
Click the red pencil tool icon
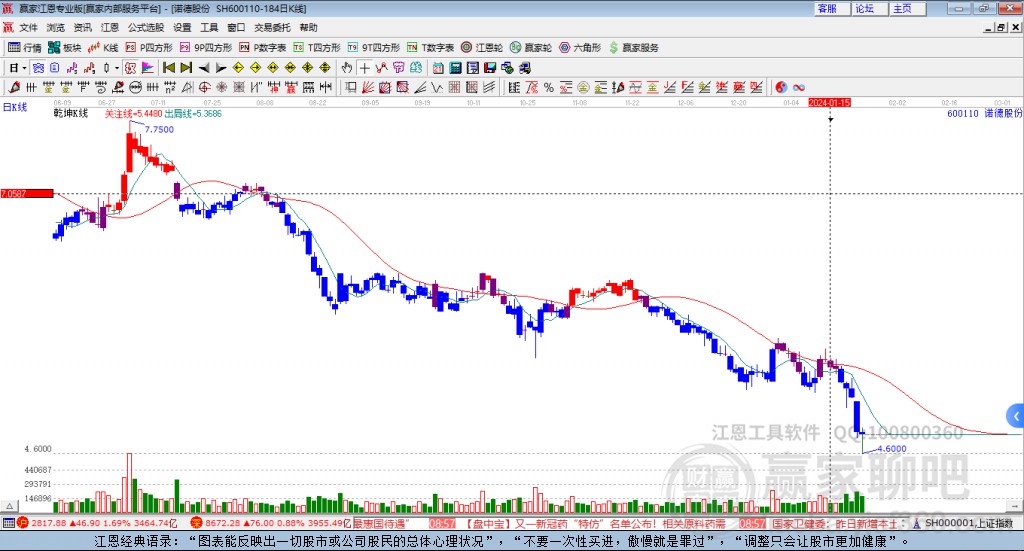[x=14, y=87]
